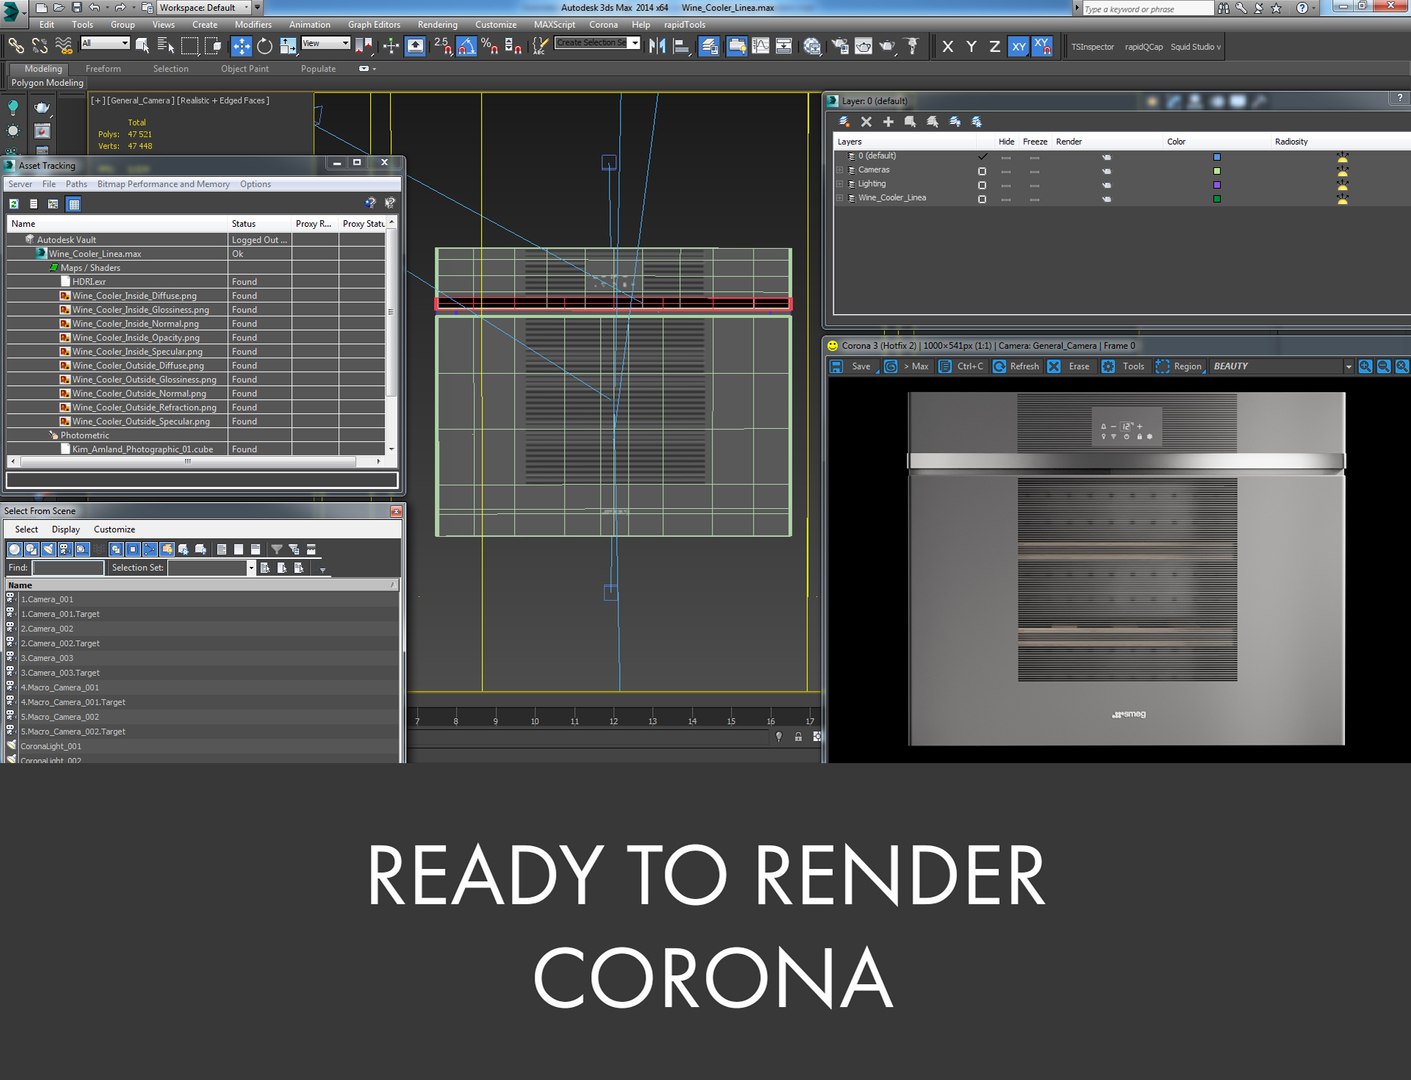Open the Modifiers menu
Image resolution: width=1411 pixels, height=1080 pixels.
point(253,25)
